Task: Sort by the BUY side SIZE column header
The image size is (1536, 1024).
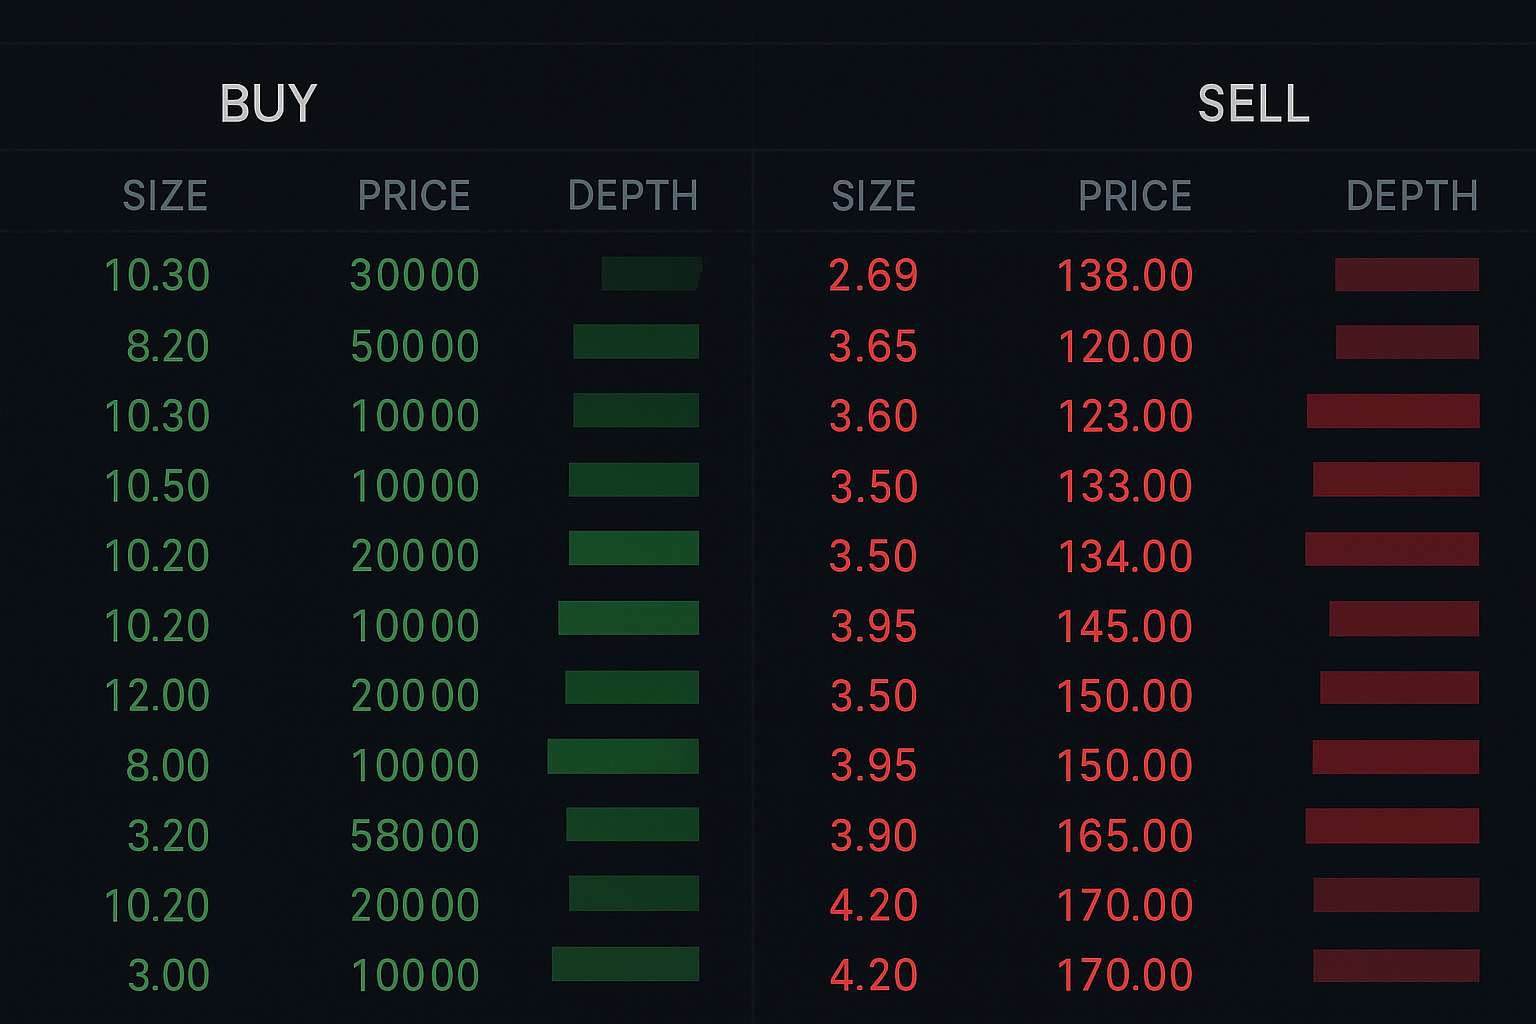Action: click(165, 196)
